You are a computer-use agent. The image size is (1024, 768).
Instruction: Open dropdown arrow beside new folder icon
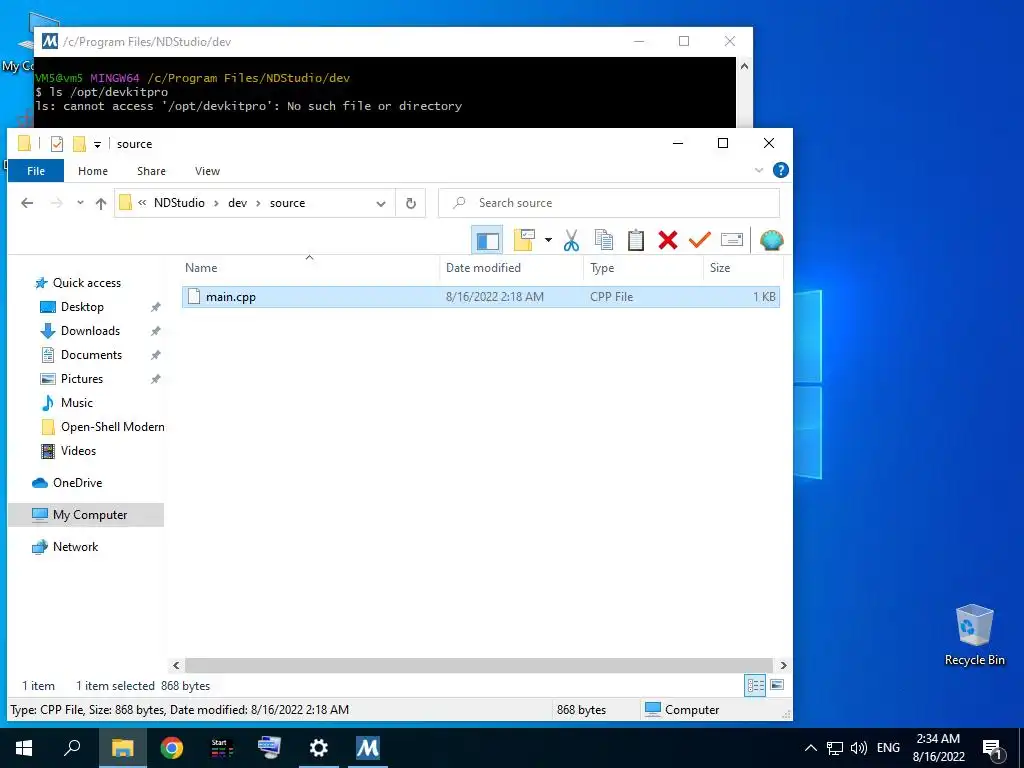pos(549,240)
